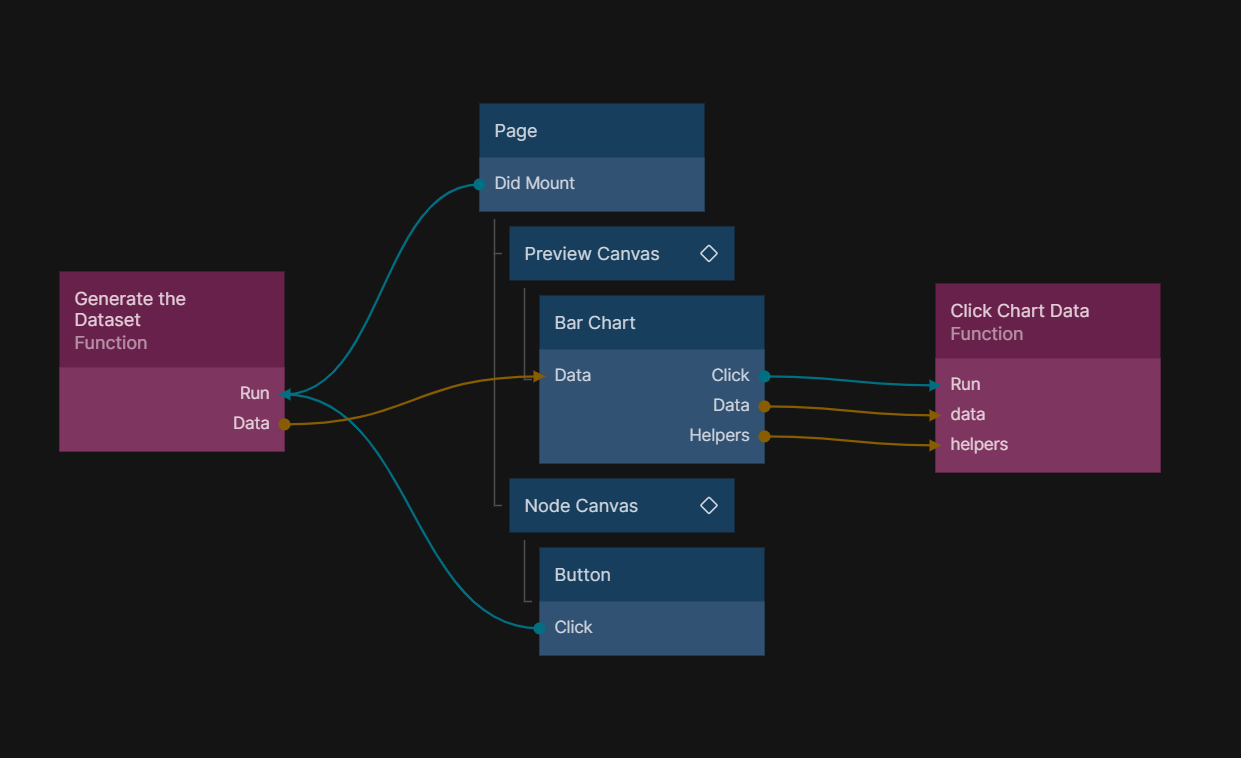Click the Run input on Generate the Dataset
Screen dimensions: 1241x758
[x=256, y=394]
